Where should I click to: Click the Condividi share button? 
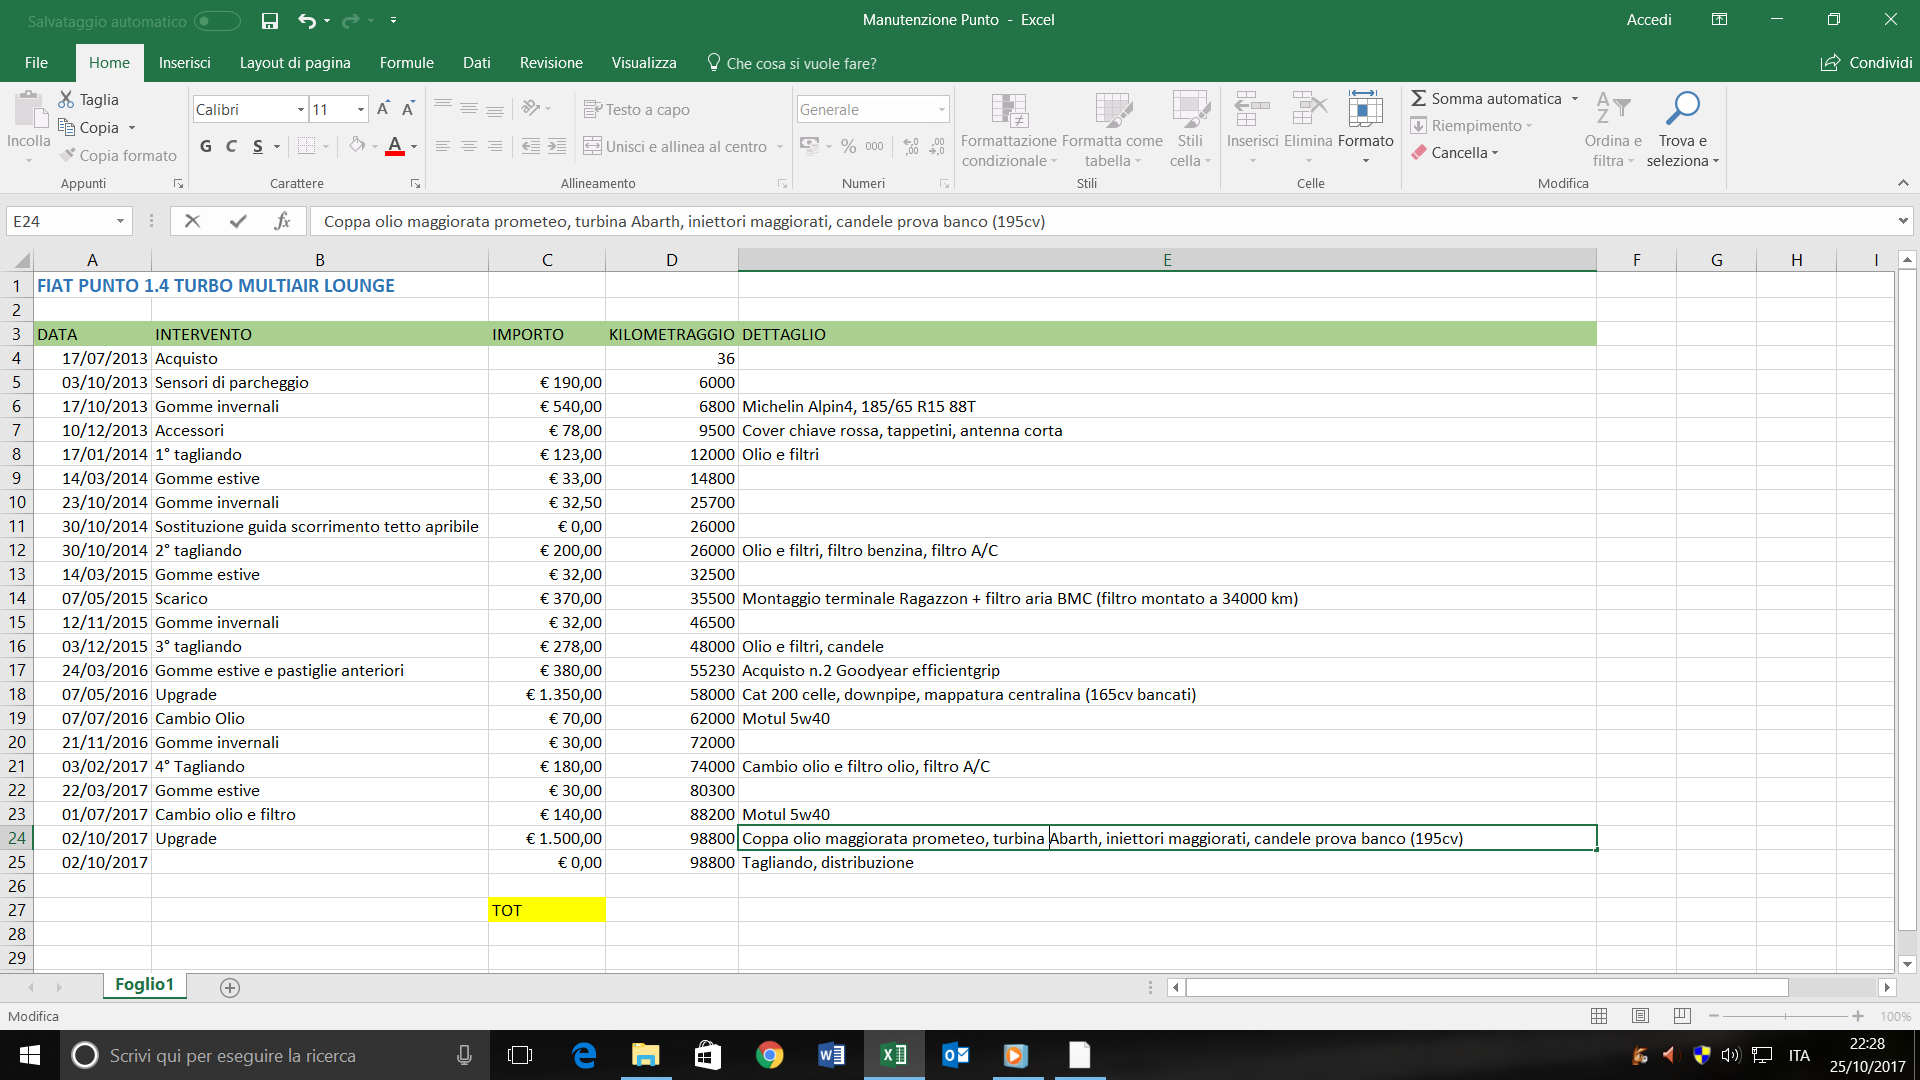1866,62
